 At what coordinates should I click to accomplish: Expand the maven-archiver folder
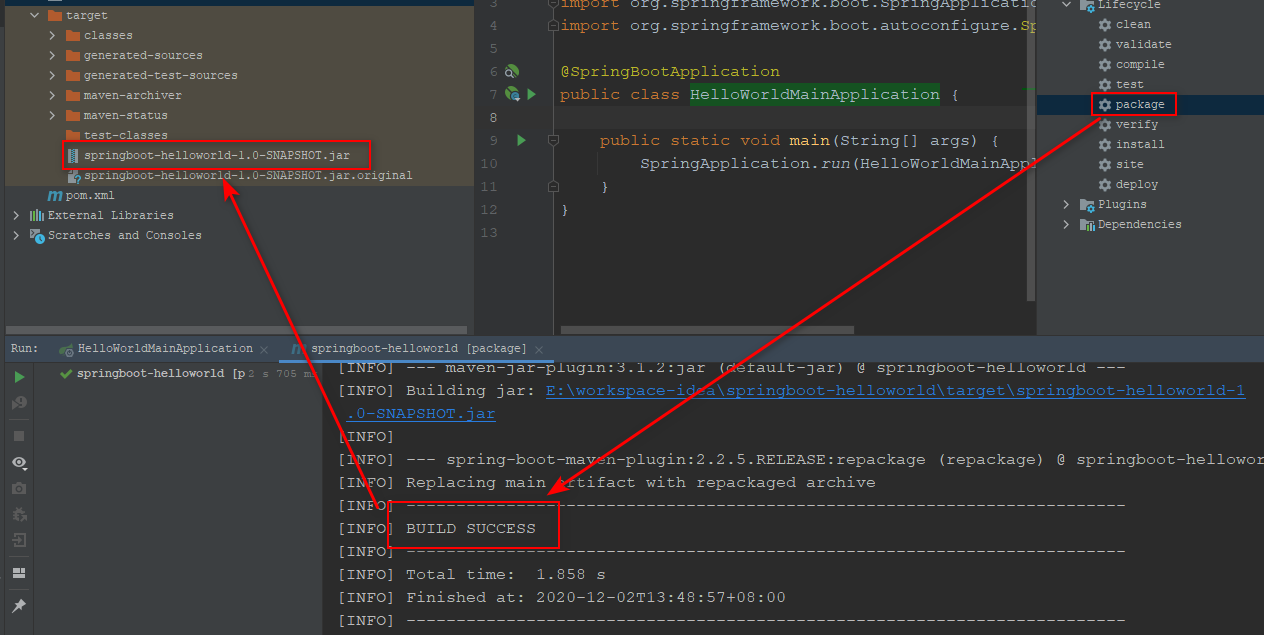53,95
